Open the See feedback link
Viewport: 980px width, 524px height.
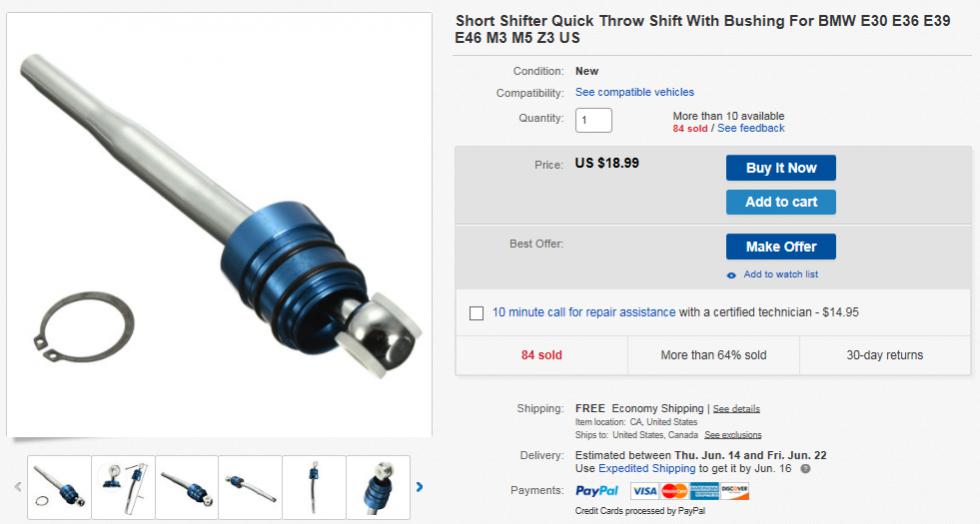(751, 128)
